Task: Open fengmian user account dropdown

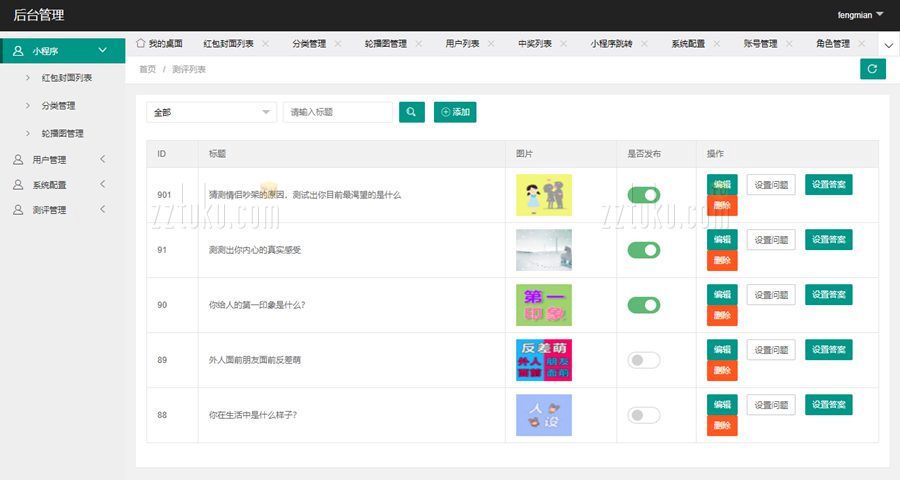Action: click(860, 15)
